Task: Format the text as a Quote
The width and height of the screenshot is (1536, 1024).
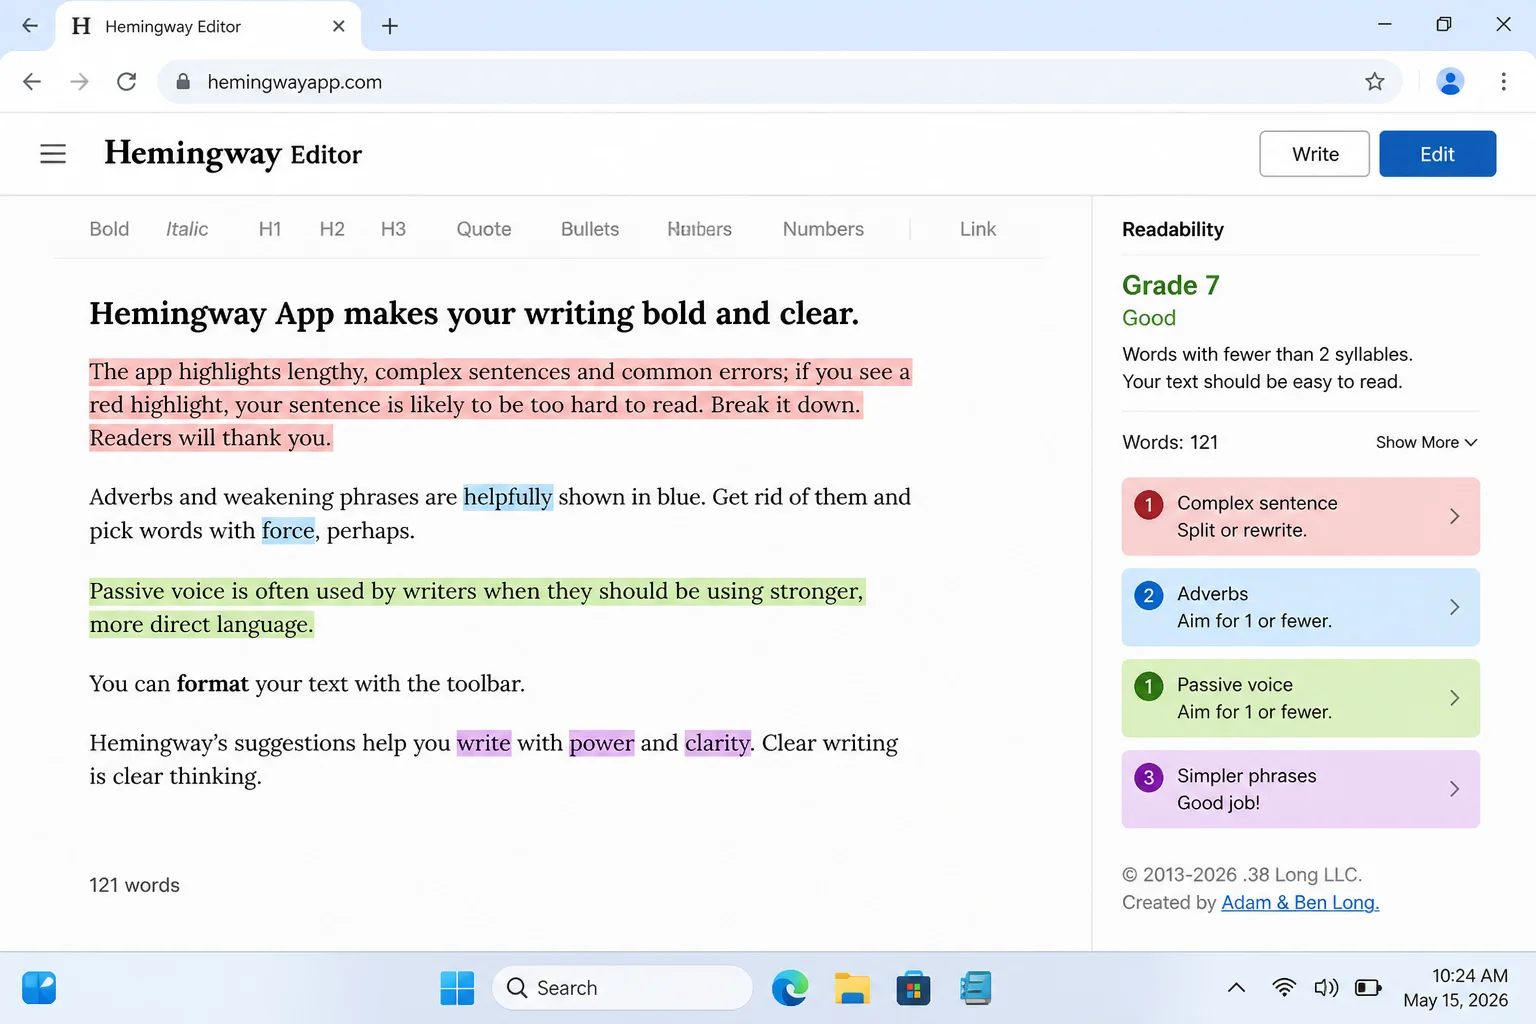Action: (x=484, y=229)
